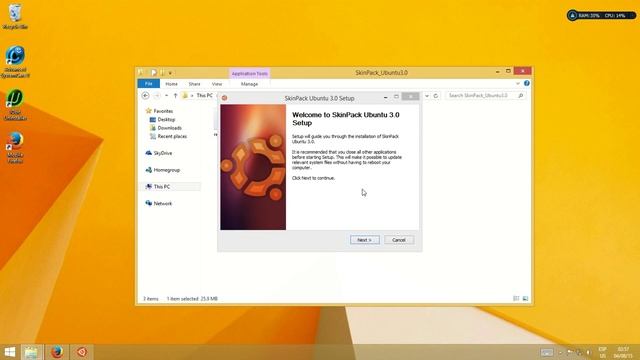
Task: Expand the ribbon with chevron arrow
Action: coord(518,83)
